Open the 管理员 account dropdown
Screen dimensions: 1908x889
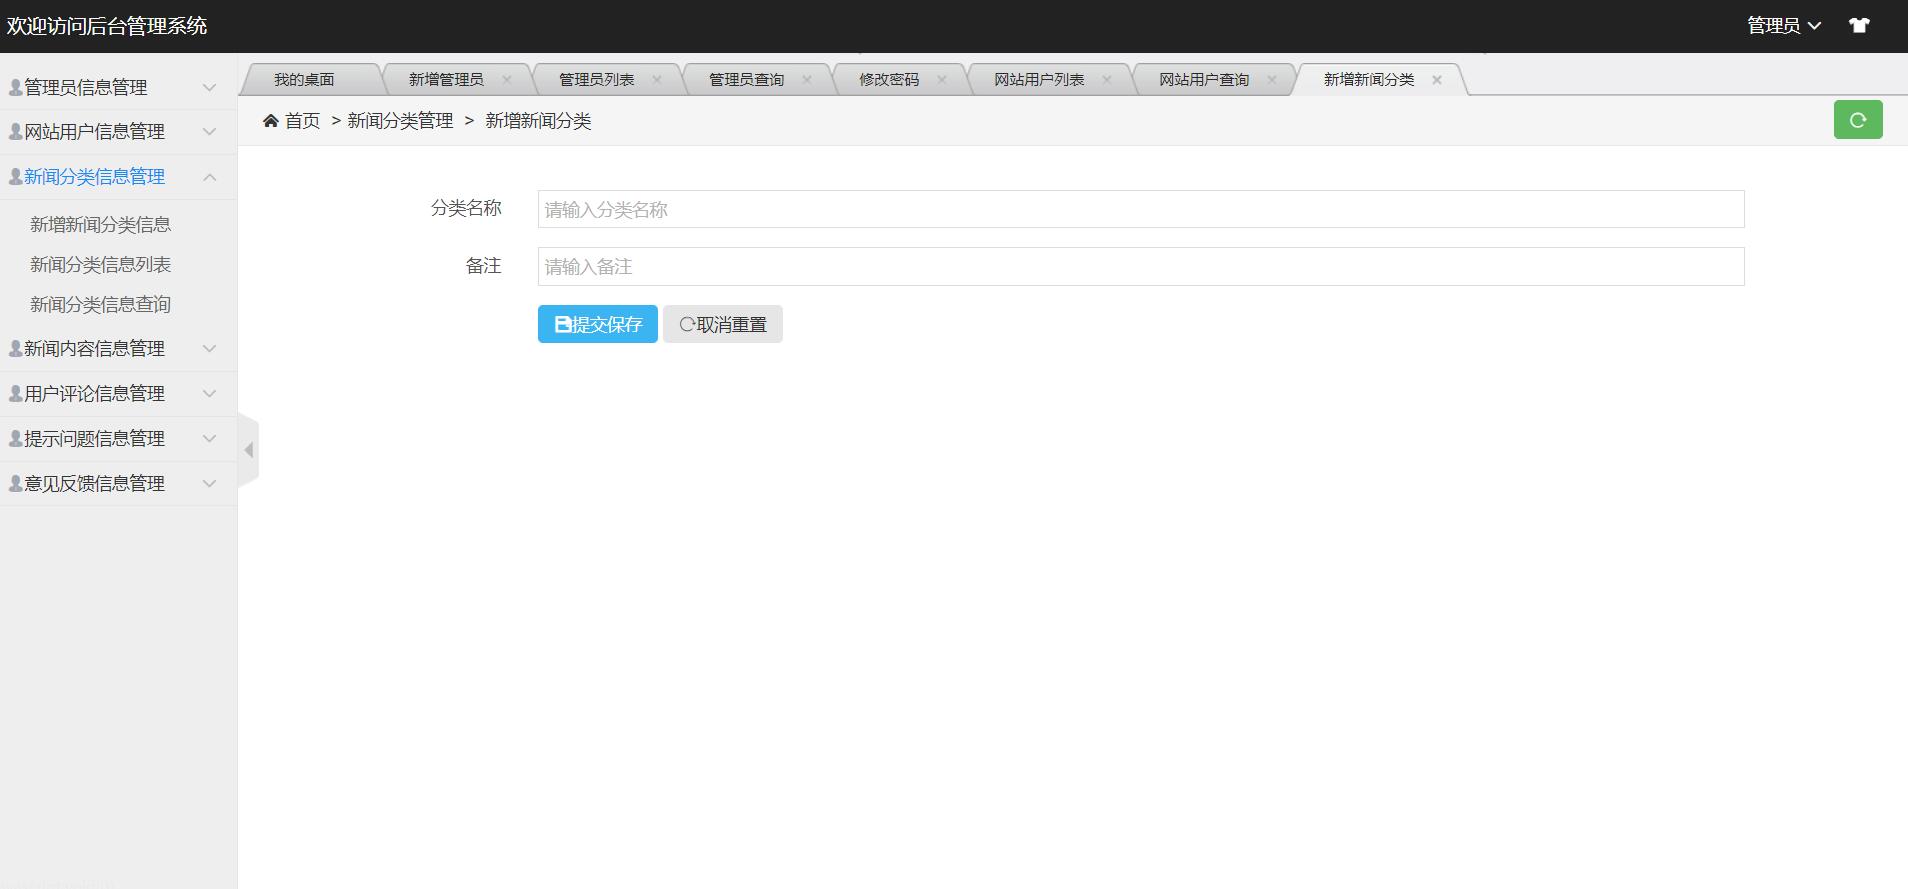(1784, 26)
